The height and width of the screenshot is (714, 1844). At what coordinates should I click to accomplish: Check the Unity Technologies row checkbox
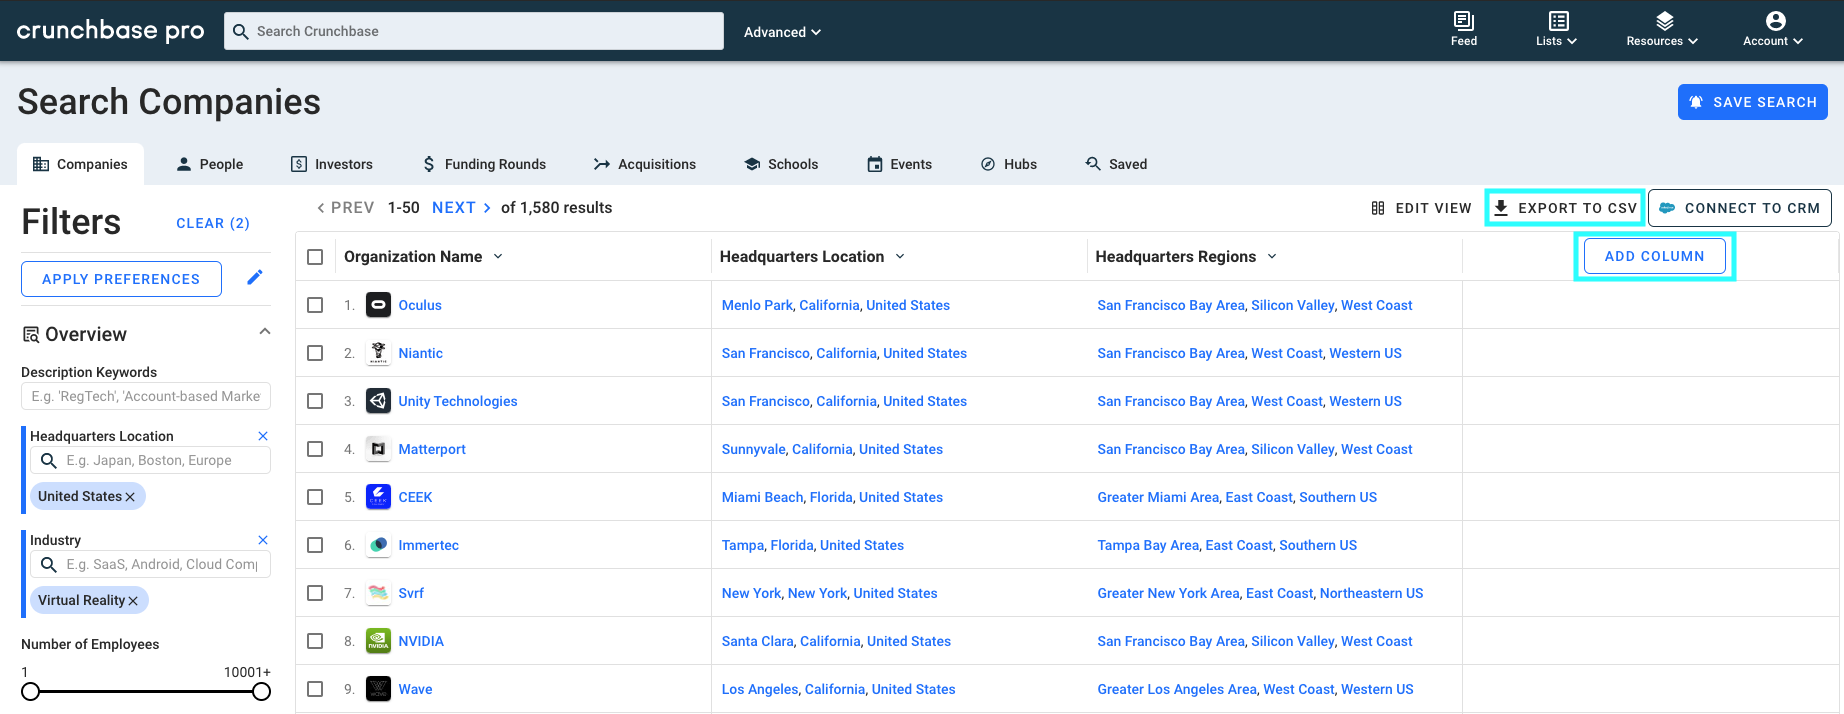click(x=315, y=401)
